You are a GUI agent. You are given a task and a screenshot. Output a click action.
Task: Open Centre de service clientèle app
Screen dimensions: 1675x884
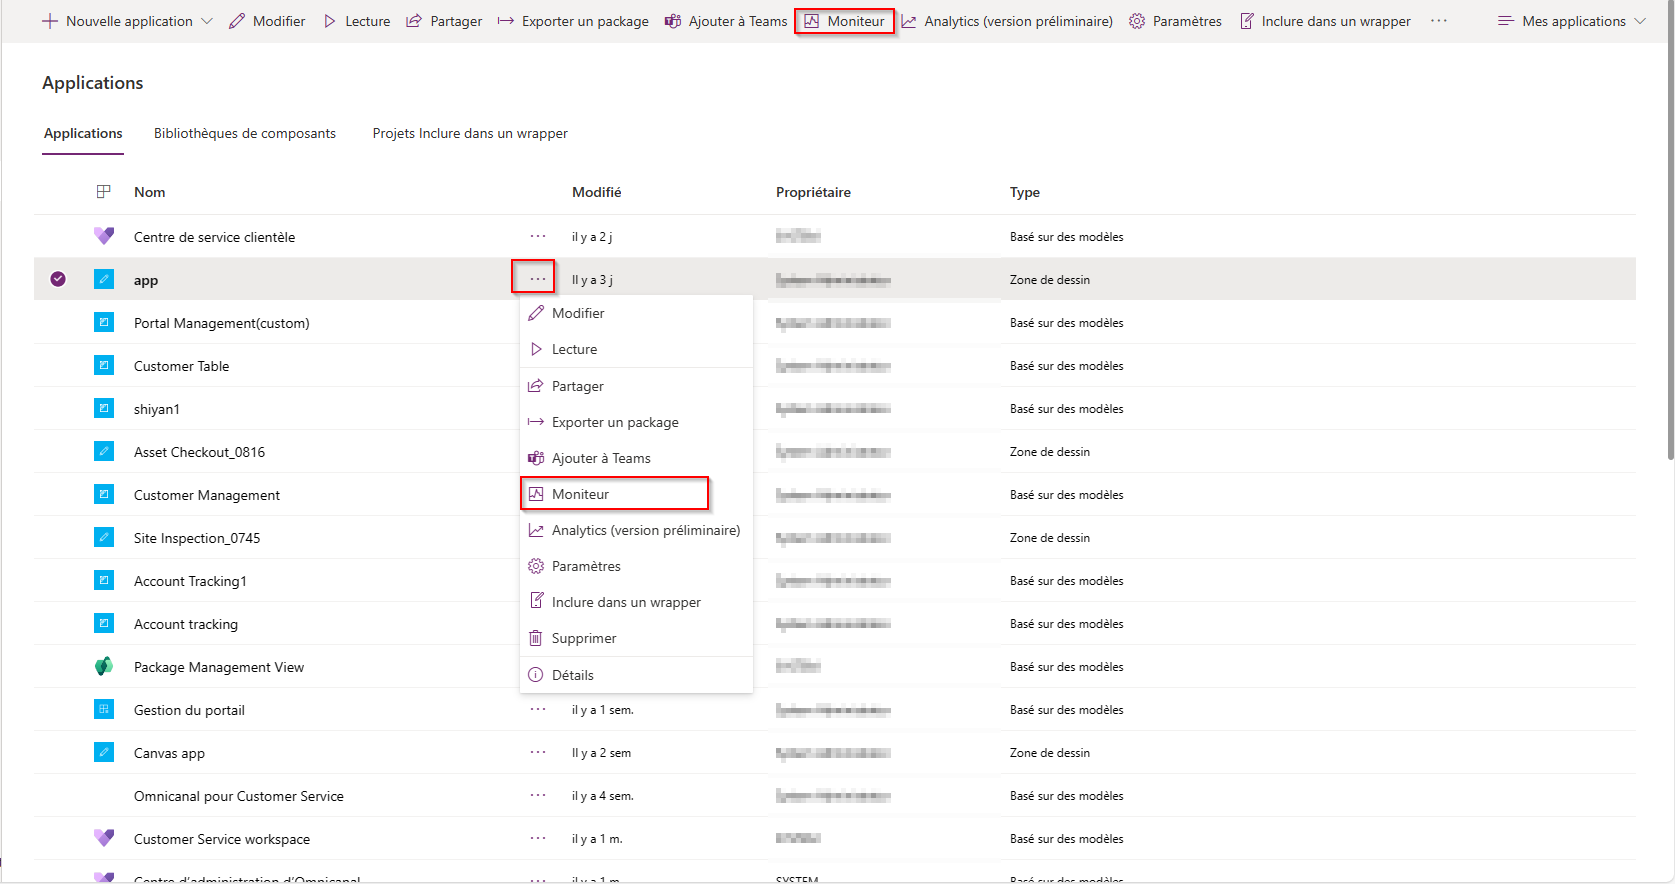[215, 237]
